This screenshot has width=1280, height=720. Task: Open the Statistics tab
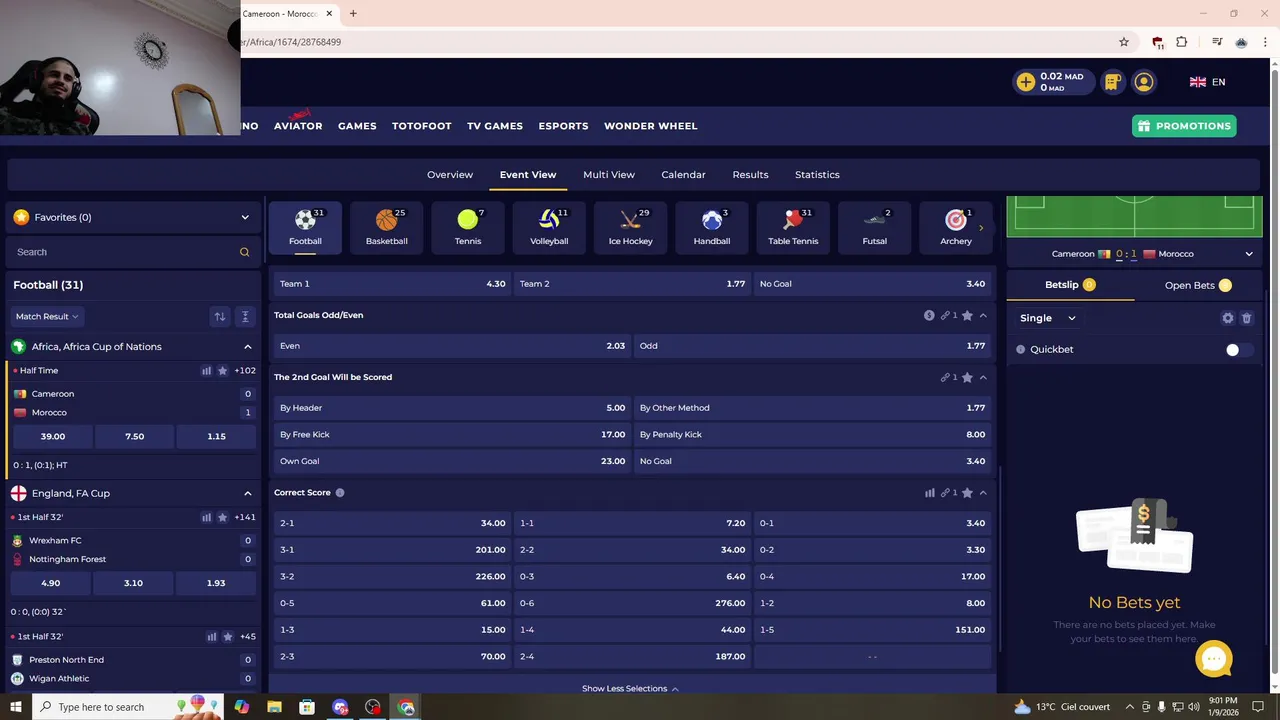point(817,174)
